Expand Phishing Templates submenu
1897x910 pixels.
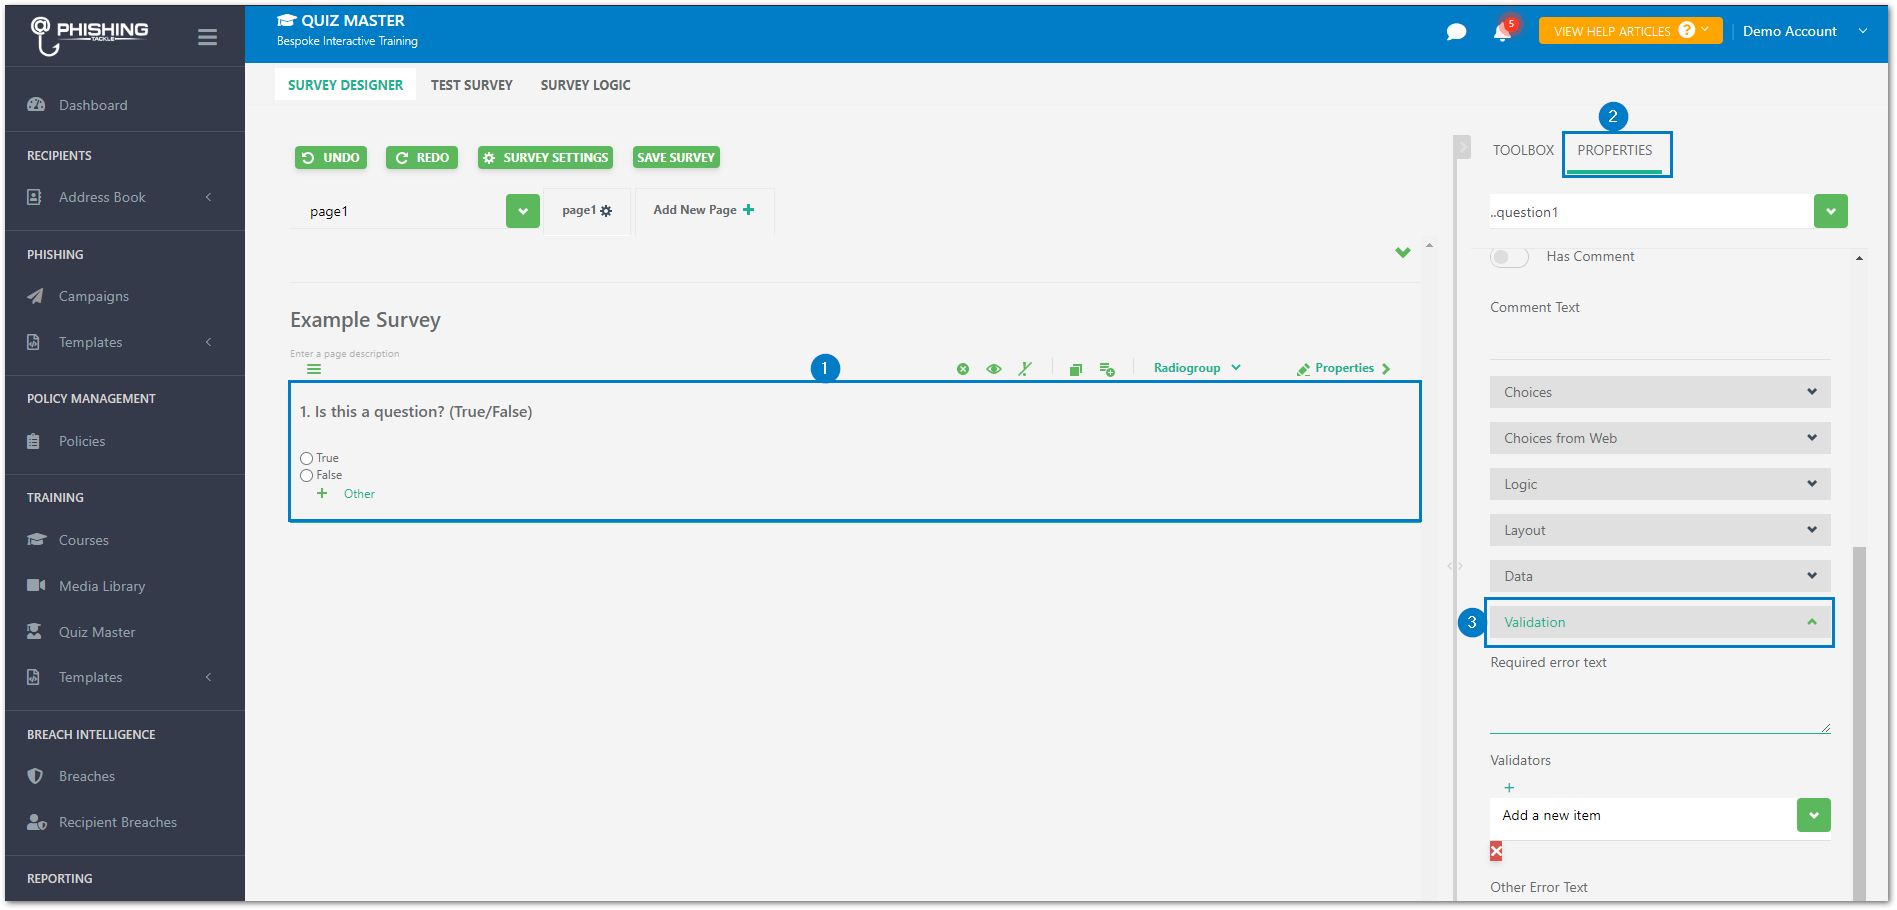coord(120,342)
